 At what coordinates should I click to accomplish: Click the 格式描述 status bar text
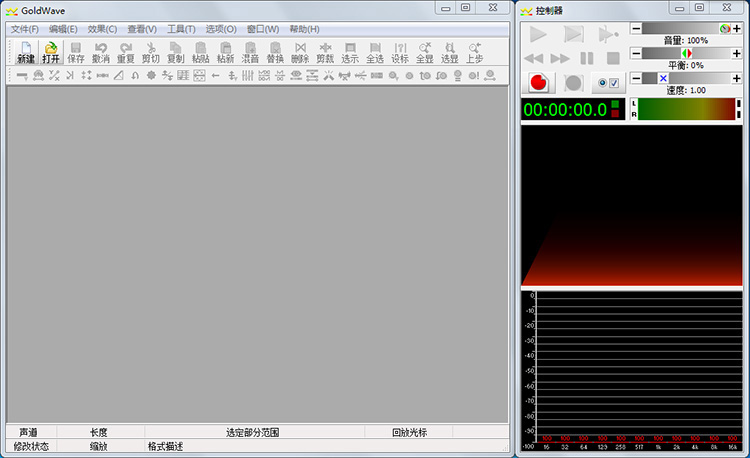165,447
